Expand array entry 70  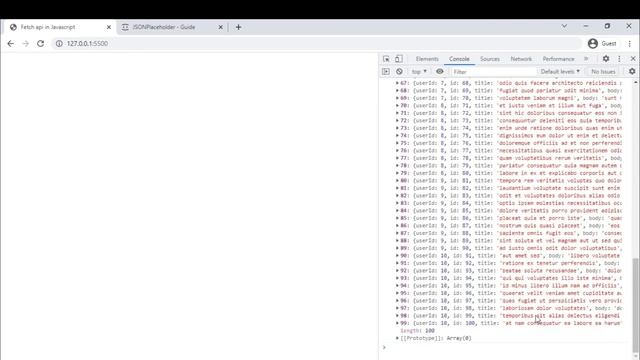pos(397,105)
